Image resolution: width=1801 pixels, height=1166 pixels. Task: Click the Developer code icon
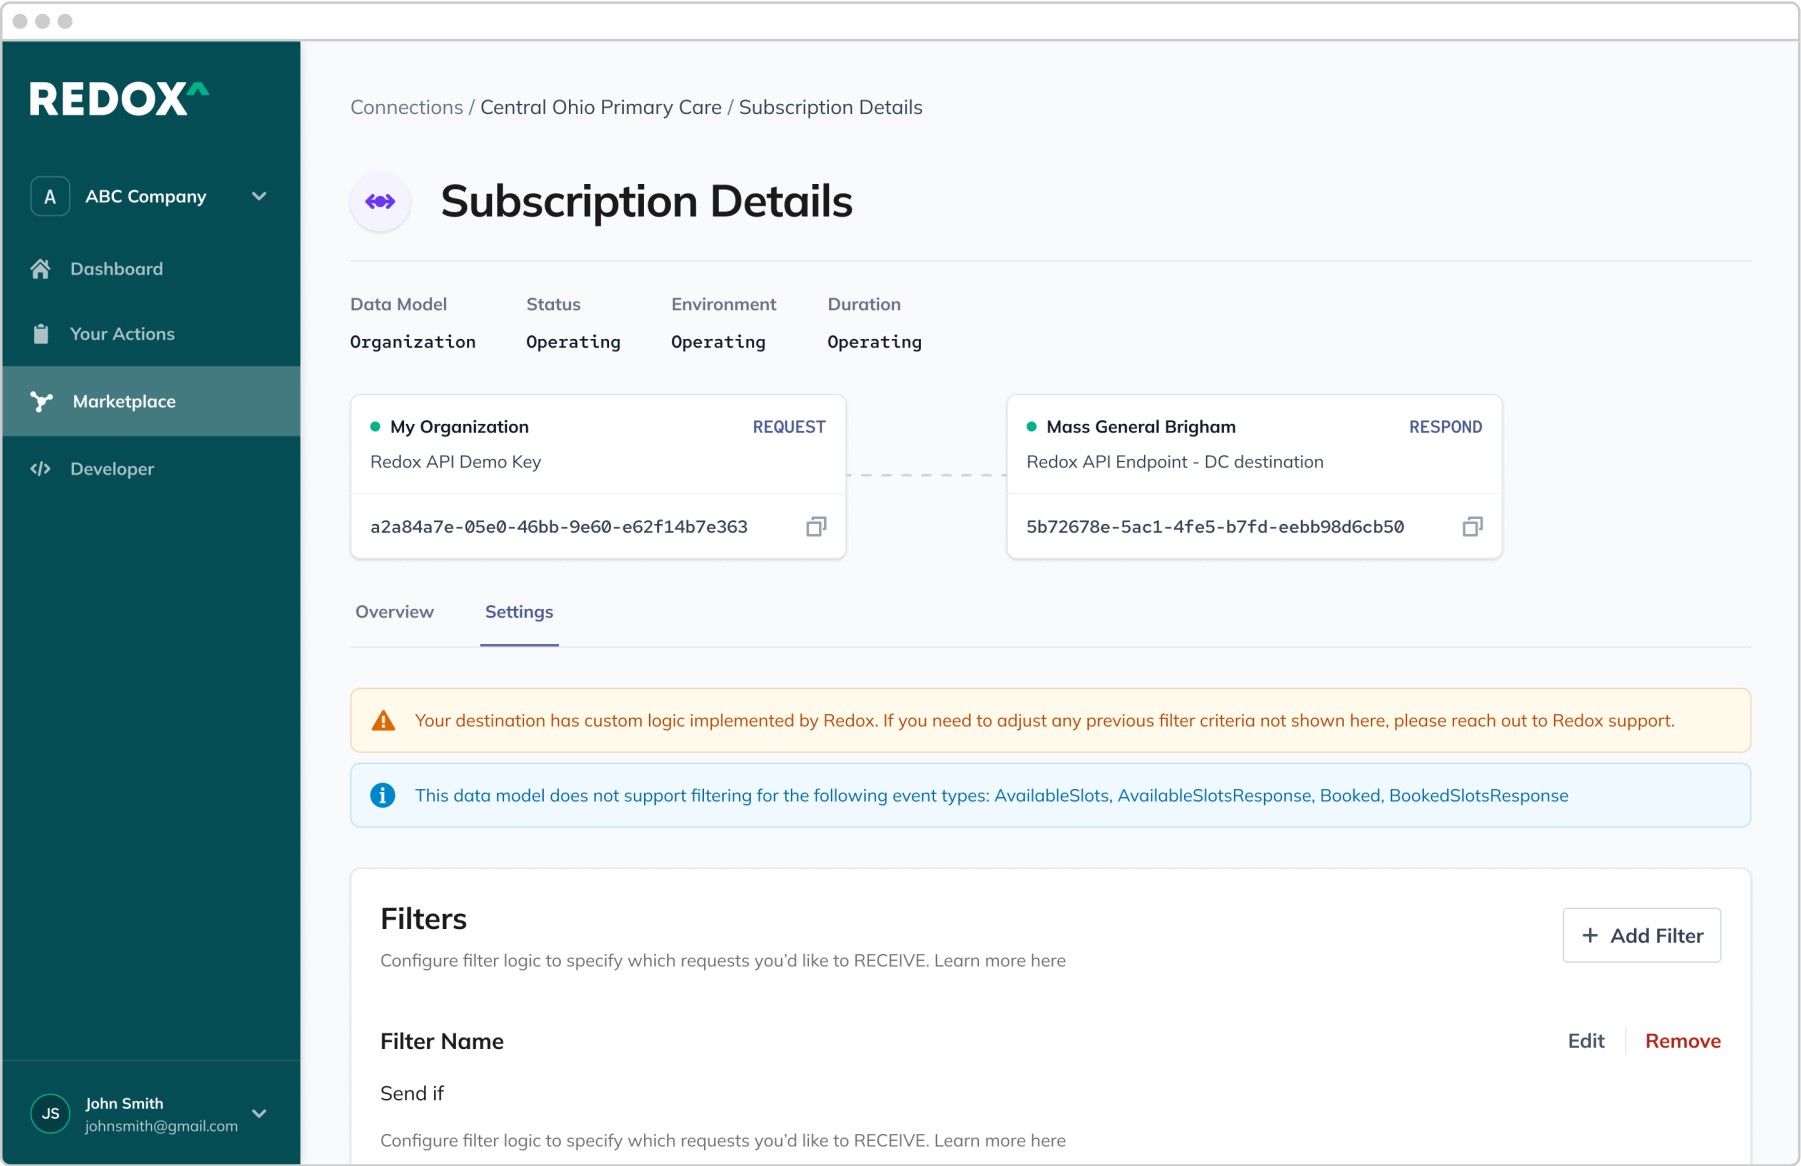[x=40, y=469]
